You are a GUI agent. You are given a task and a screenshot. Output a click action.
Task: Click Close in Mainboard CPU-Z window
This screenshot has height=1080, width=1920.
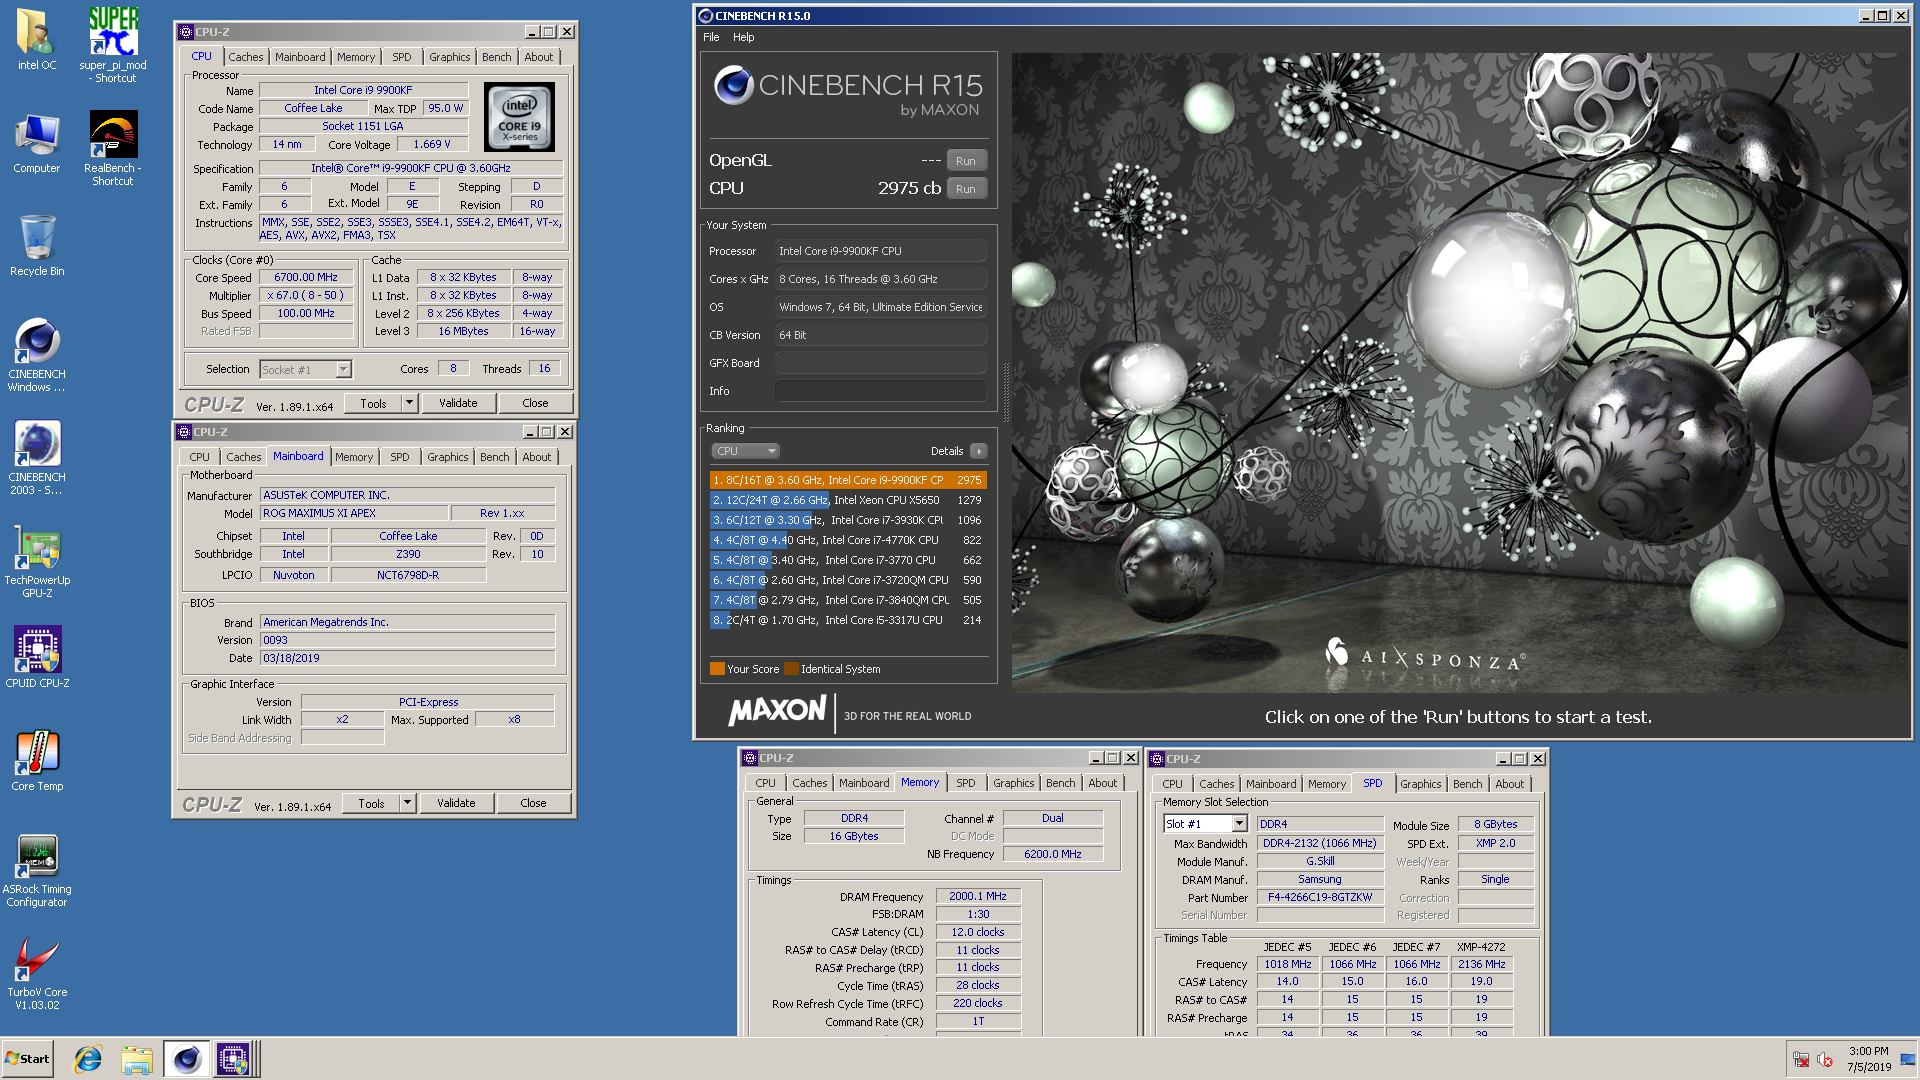click(533, 803)
